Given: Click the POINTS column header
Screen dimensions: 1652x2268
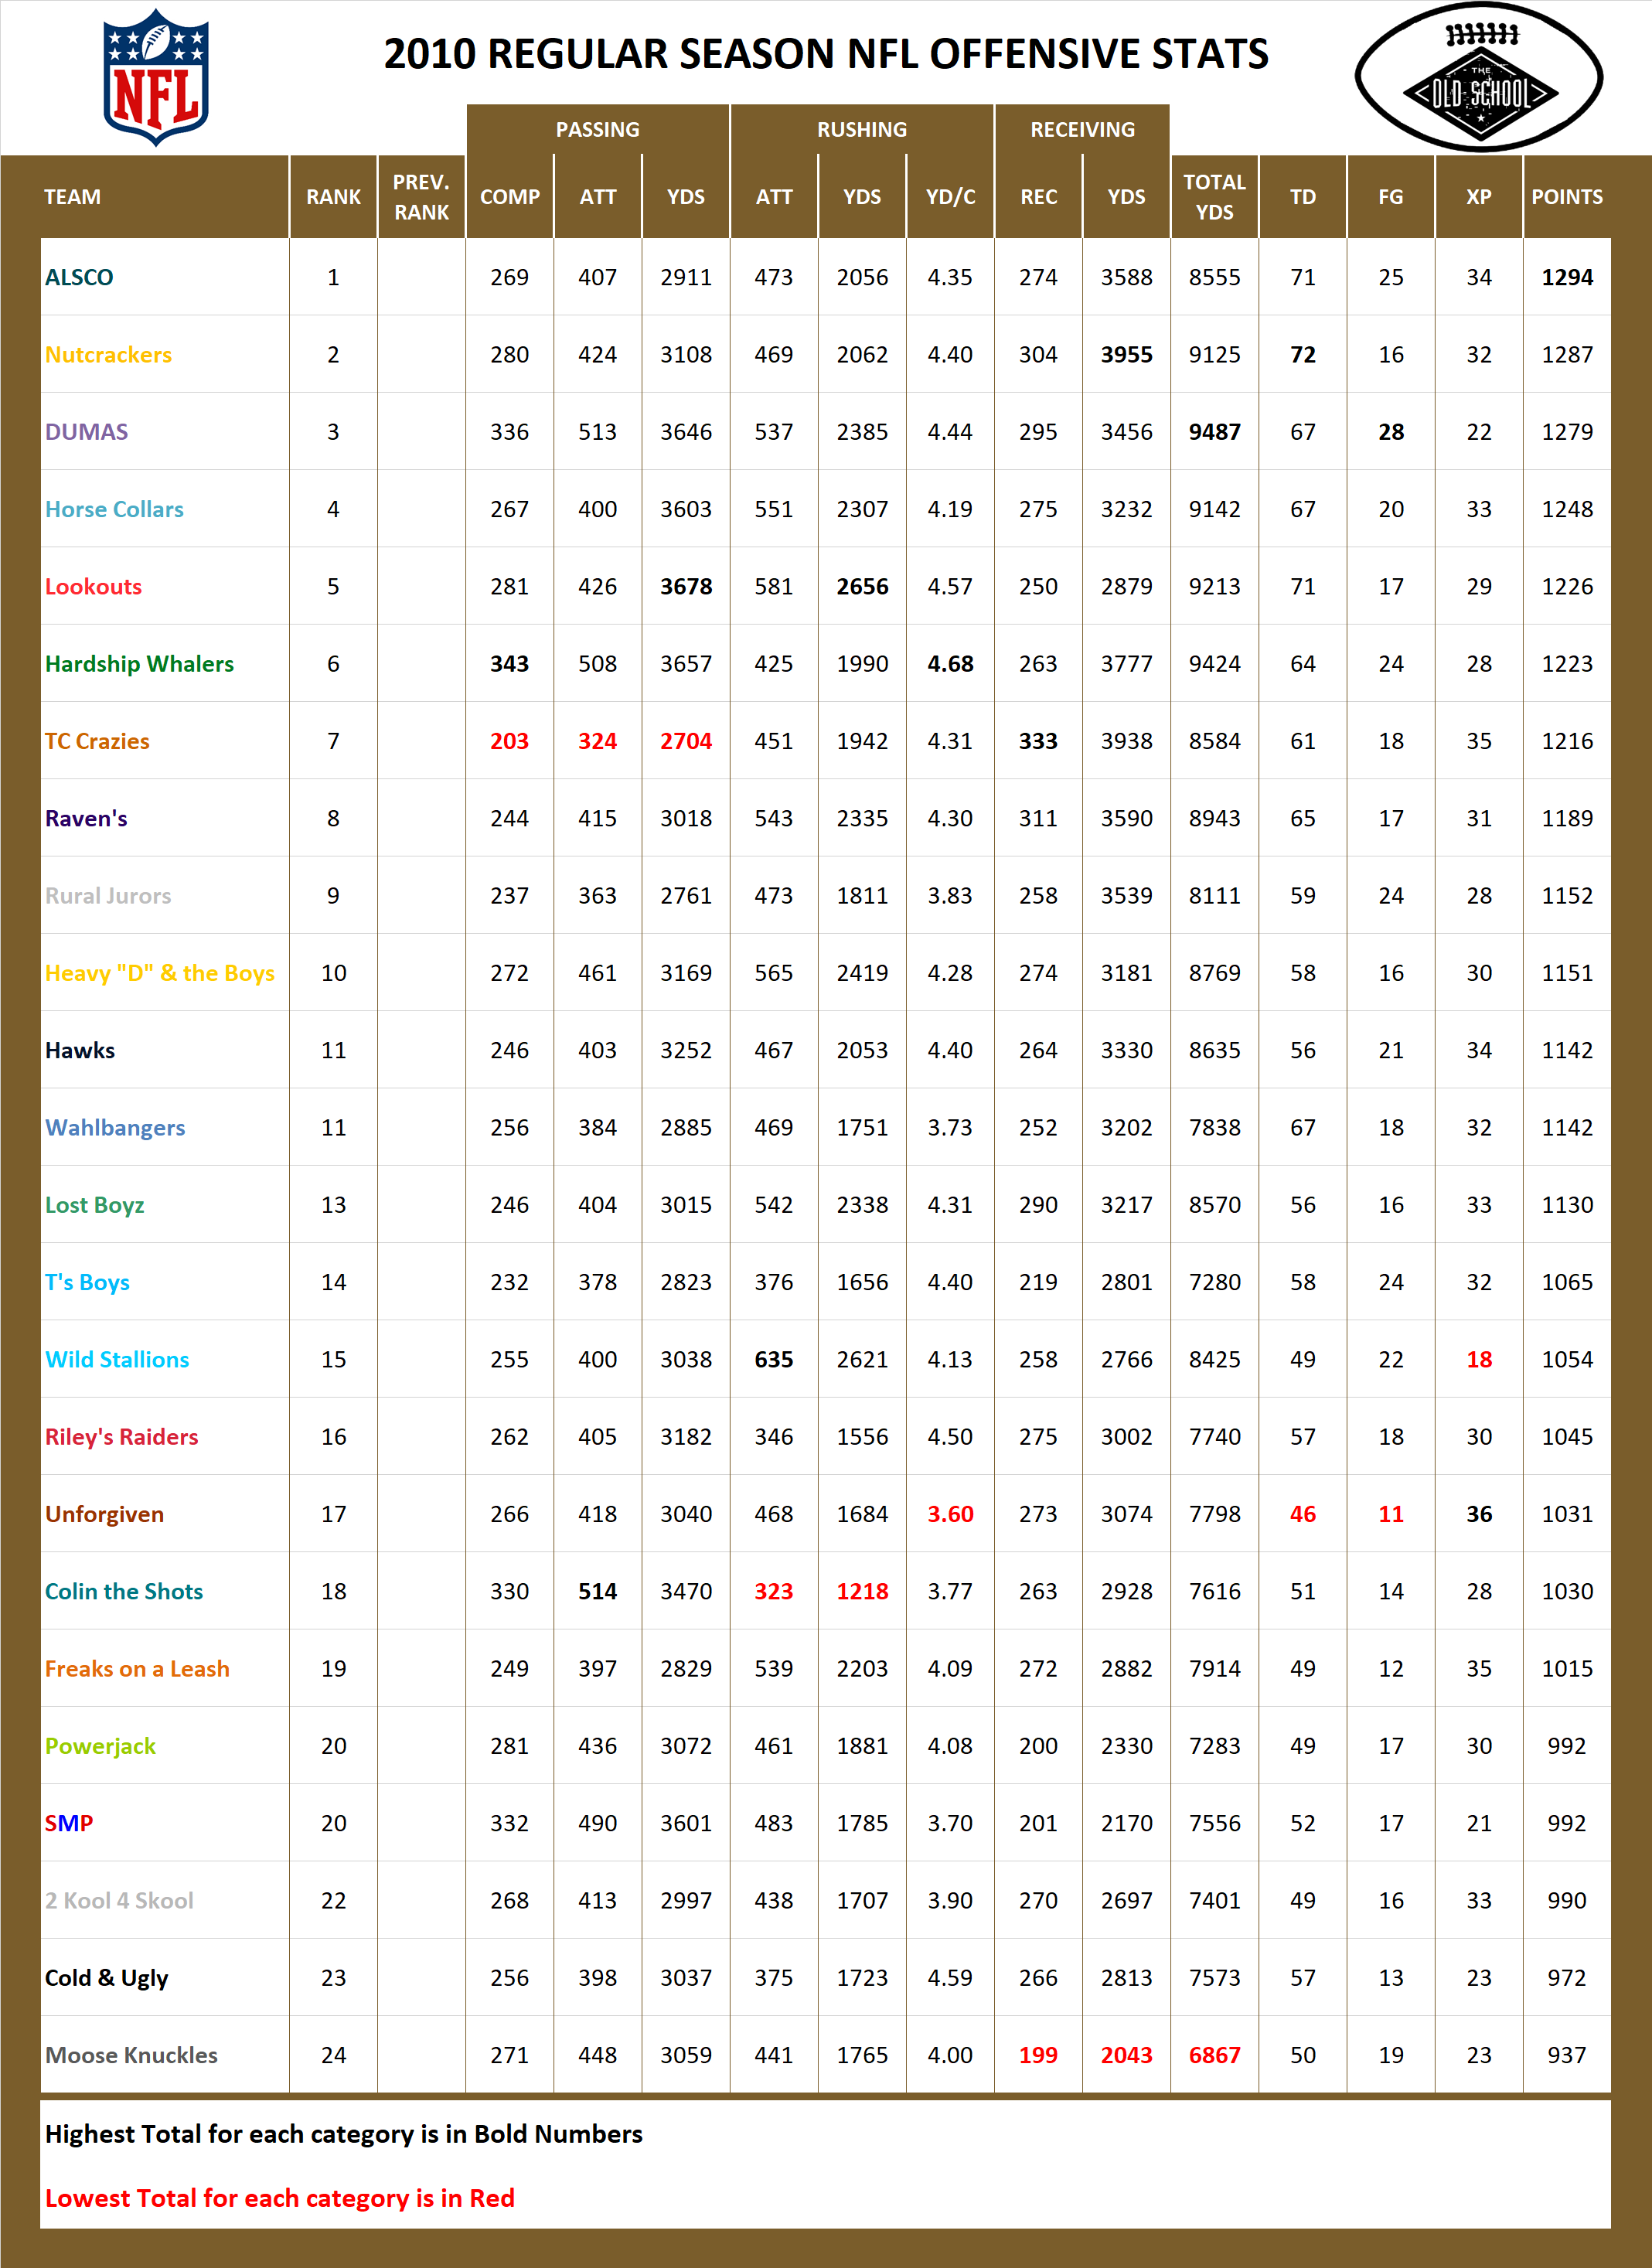Looking at the screenshot, I should coord(1568,197).
